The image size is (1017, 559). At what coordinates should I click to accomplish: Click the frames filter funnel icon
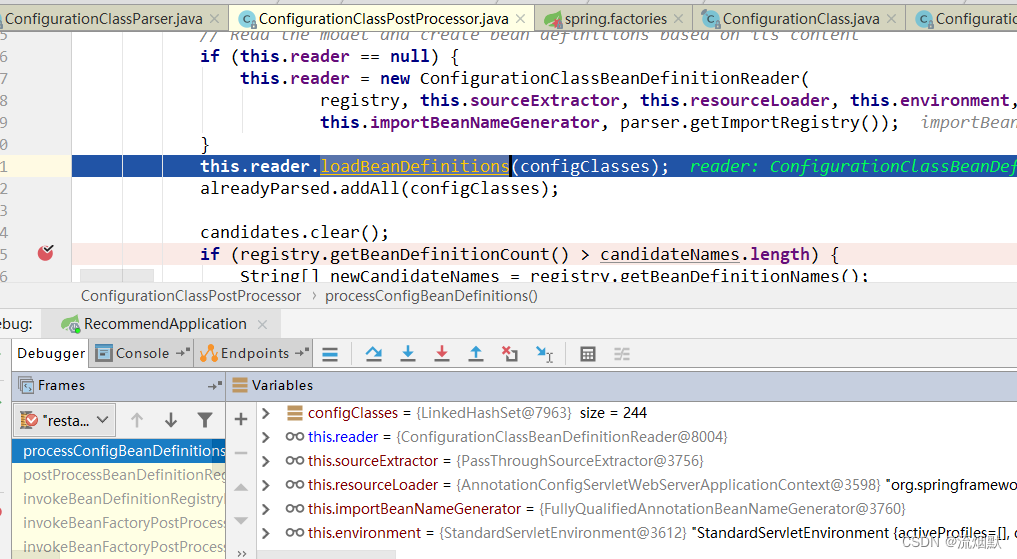coord(205,420)
